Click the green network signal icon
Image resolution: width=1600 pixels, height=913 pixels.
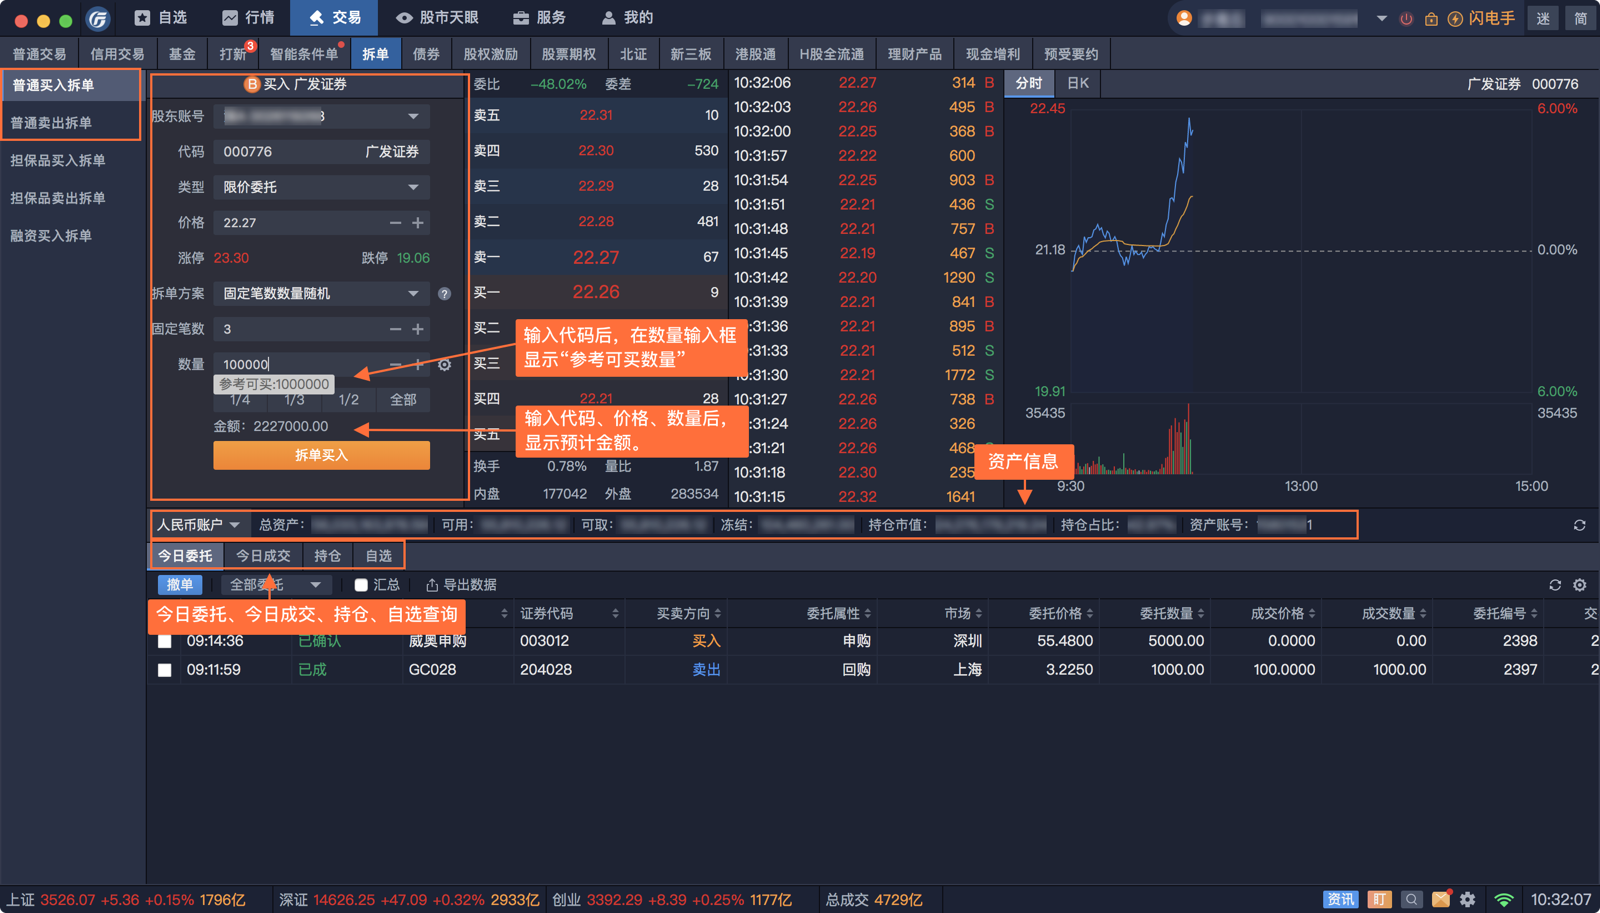(x=1504, y=900)
